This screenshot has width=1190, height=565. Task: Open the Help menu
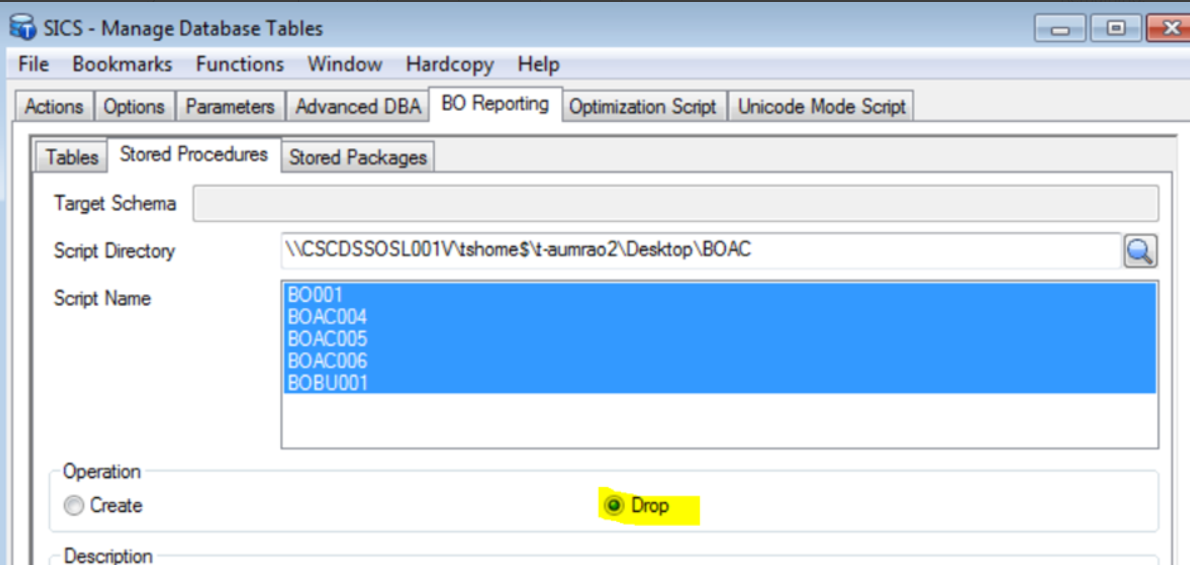pos(538,64)
